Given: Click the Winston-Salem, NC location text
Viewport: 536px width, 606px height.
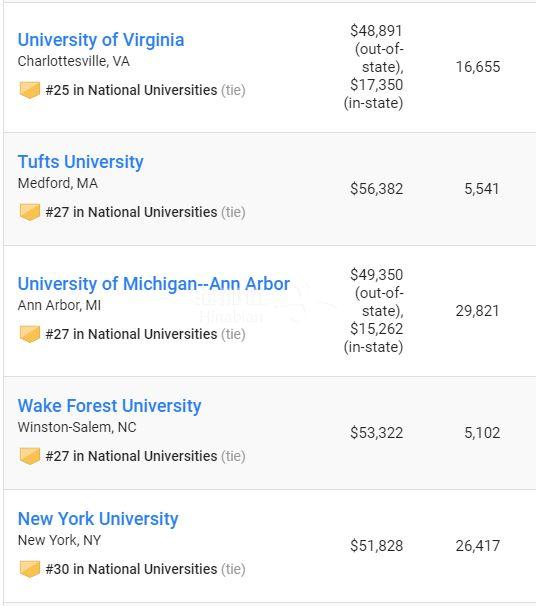Looking at the screenshot, I should 77,427.
